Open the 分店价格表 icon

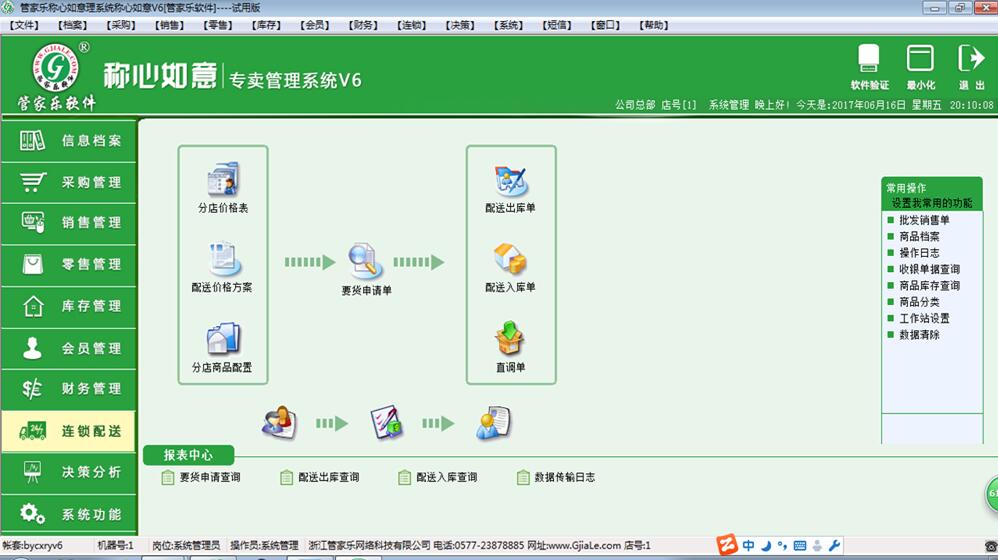[223, 187]
